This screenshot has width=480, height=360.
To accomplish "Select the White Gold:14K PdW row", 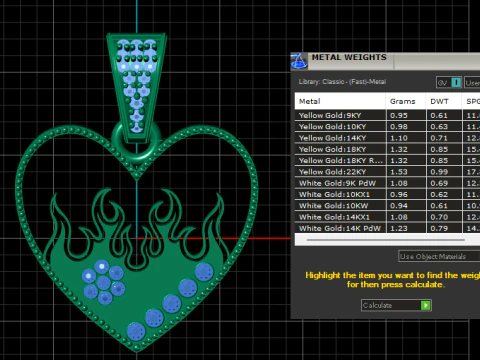I will click(387, 228).
